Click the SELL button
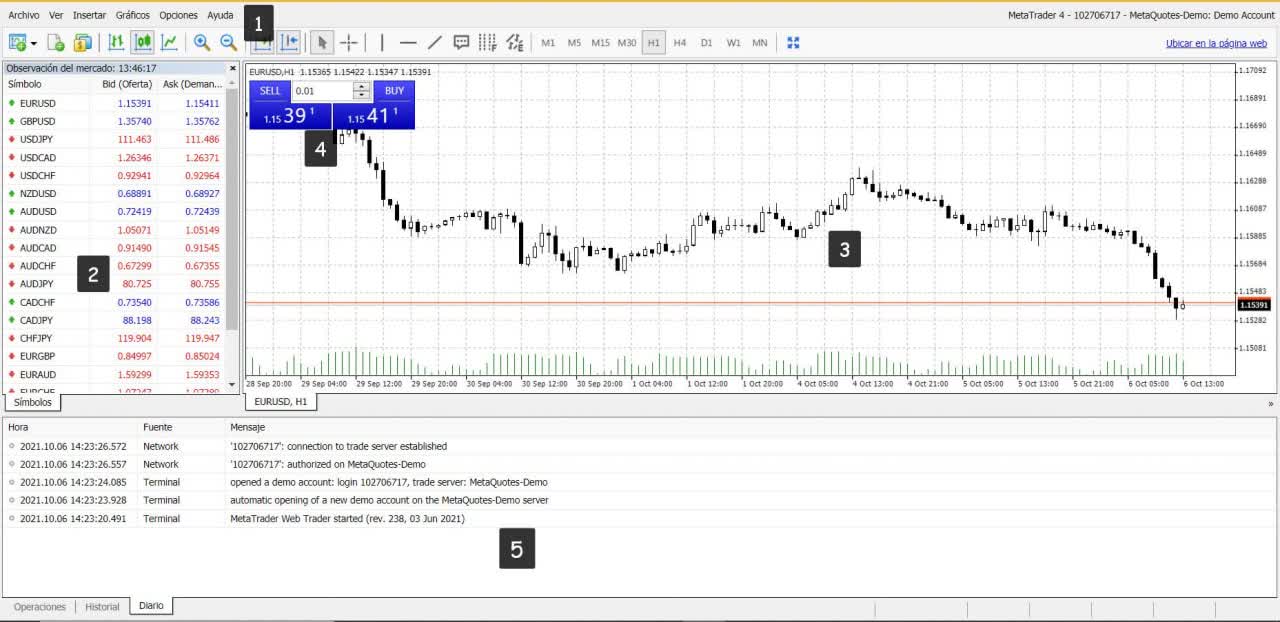Screen dimensions: 1280x622 click(x=270, y=90)
